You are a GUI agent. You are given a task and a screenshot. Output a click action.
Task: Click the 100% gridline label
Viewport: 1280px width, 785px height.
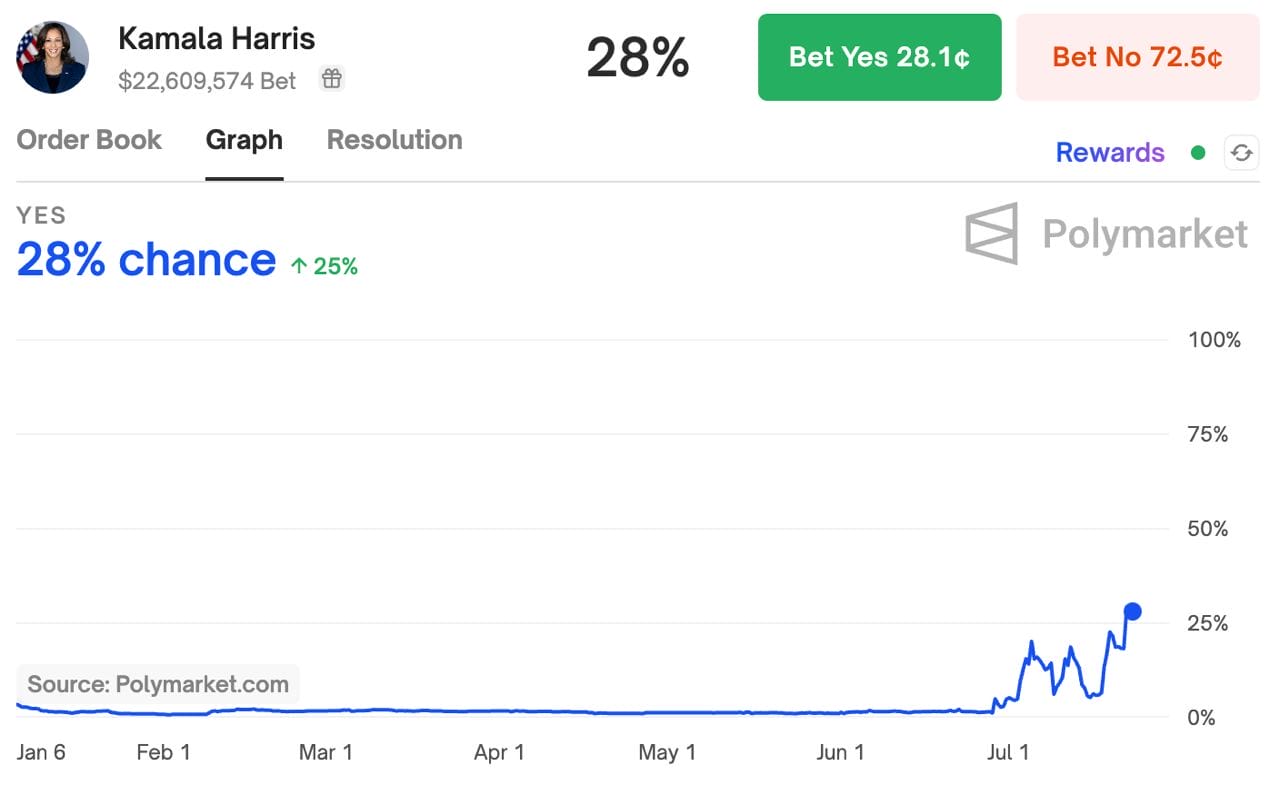1213,340
